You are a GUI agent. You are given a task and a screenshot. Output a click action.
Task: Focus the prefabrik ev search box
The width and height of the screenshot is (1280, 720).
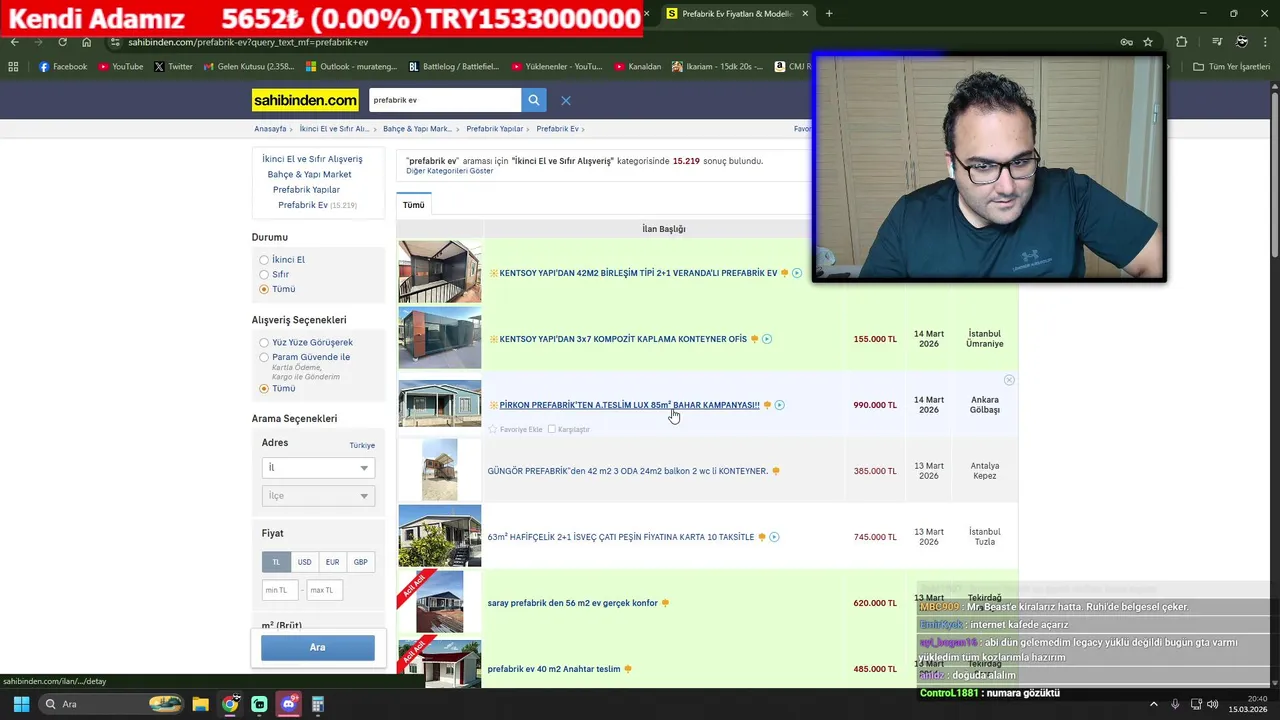click(x=444, y=100)
